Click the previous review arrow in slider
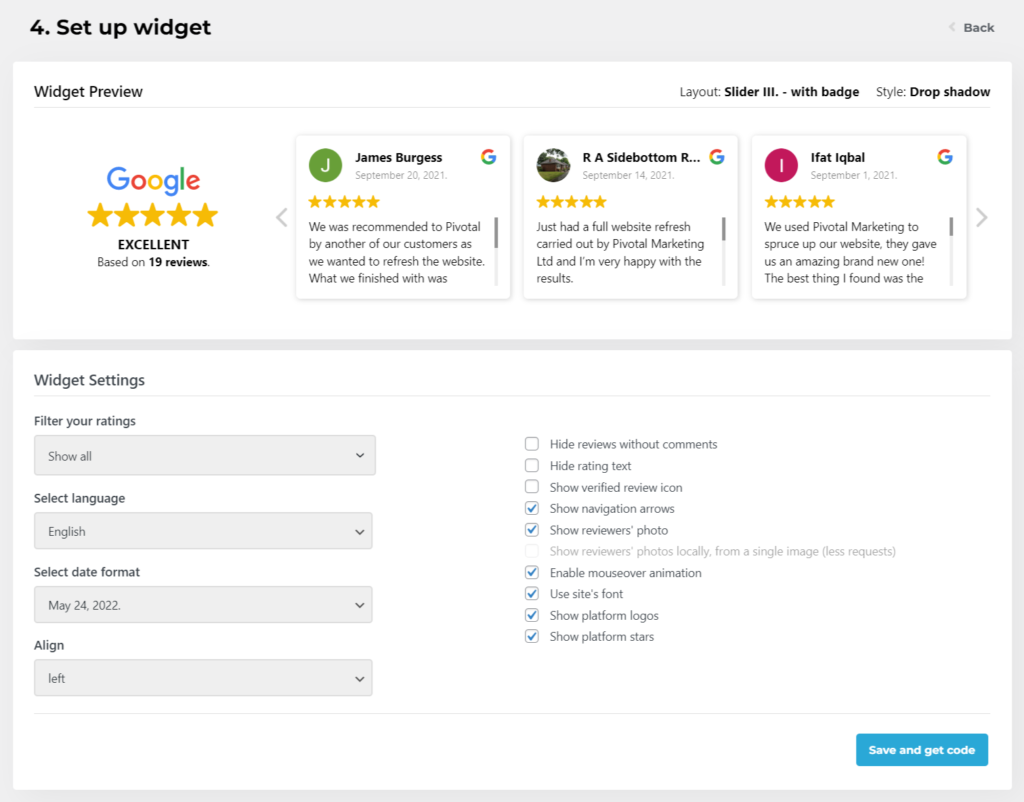The width and height of the screenshot is (1024, 802). (x=281, y=217)
